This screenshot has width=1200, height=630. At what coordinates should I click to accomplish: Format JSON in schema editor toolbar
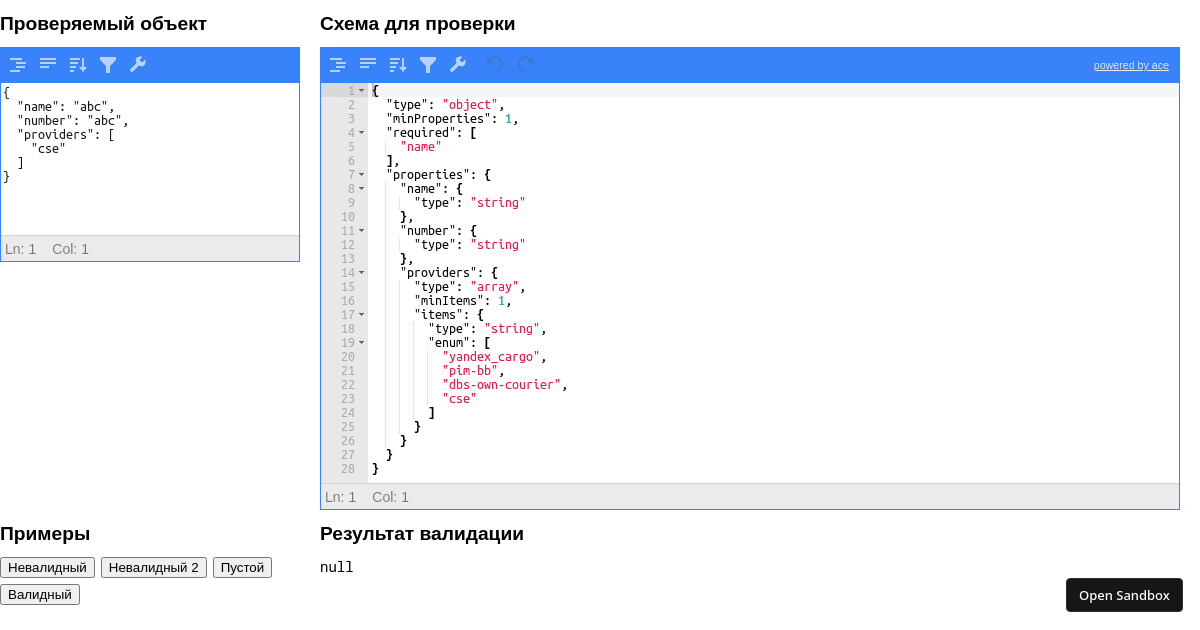(x=338, y=65)
